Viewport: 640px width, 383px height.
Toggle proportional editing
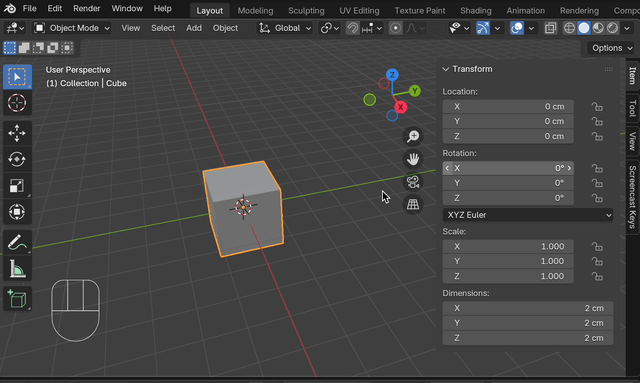coord(395,28)
